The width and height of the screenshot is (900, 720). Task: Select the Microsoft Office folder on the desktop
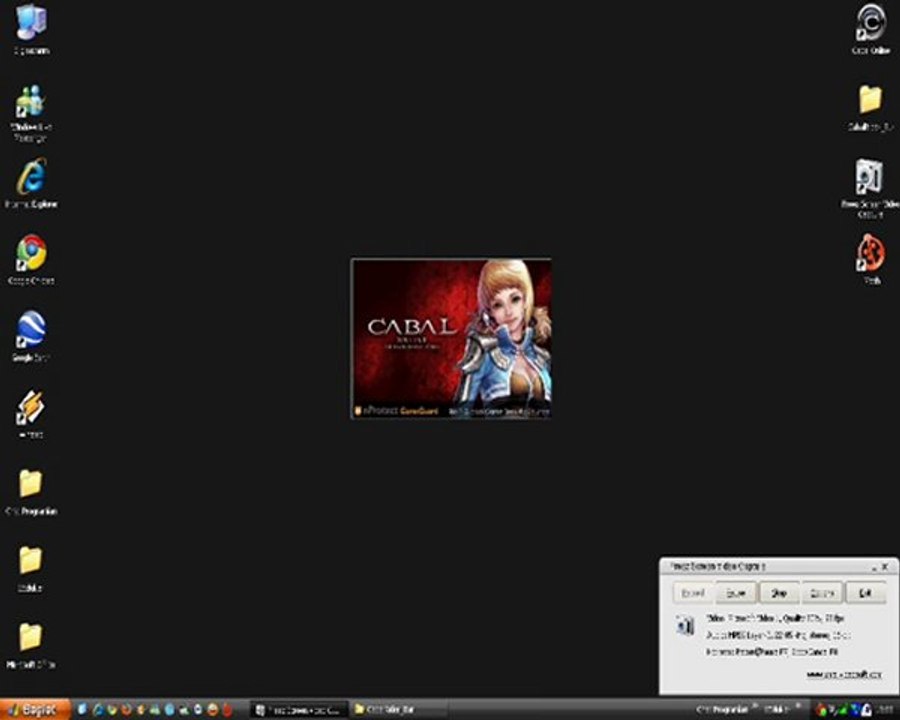pos(31,646)
